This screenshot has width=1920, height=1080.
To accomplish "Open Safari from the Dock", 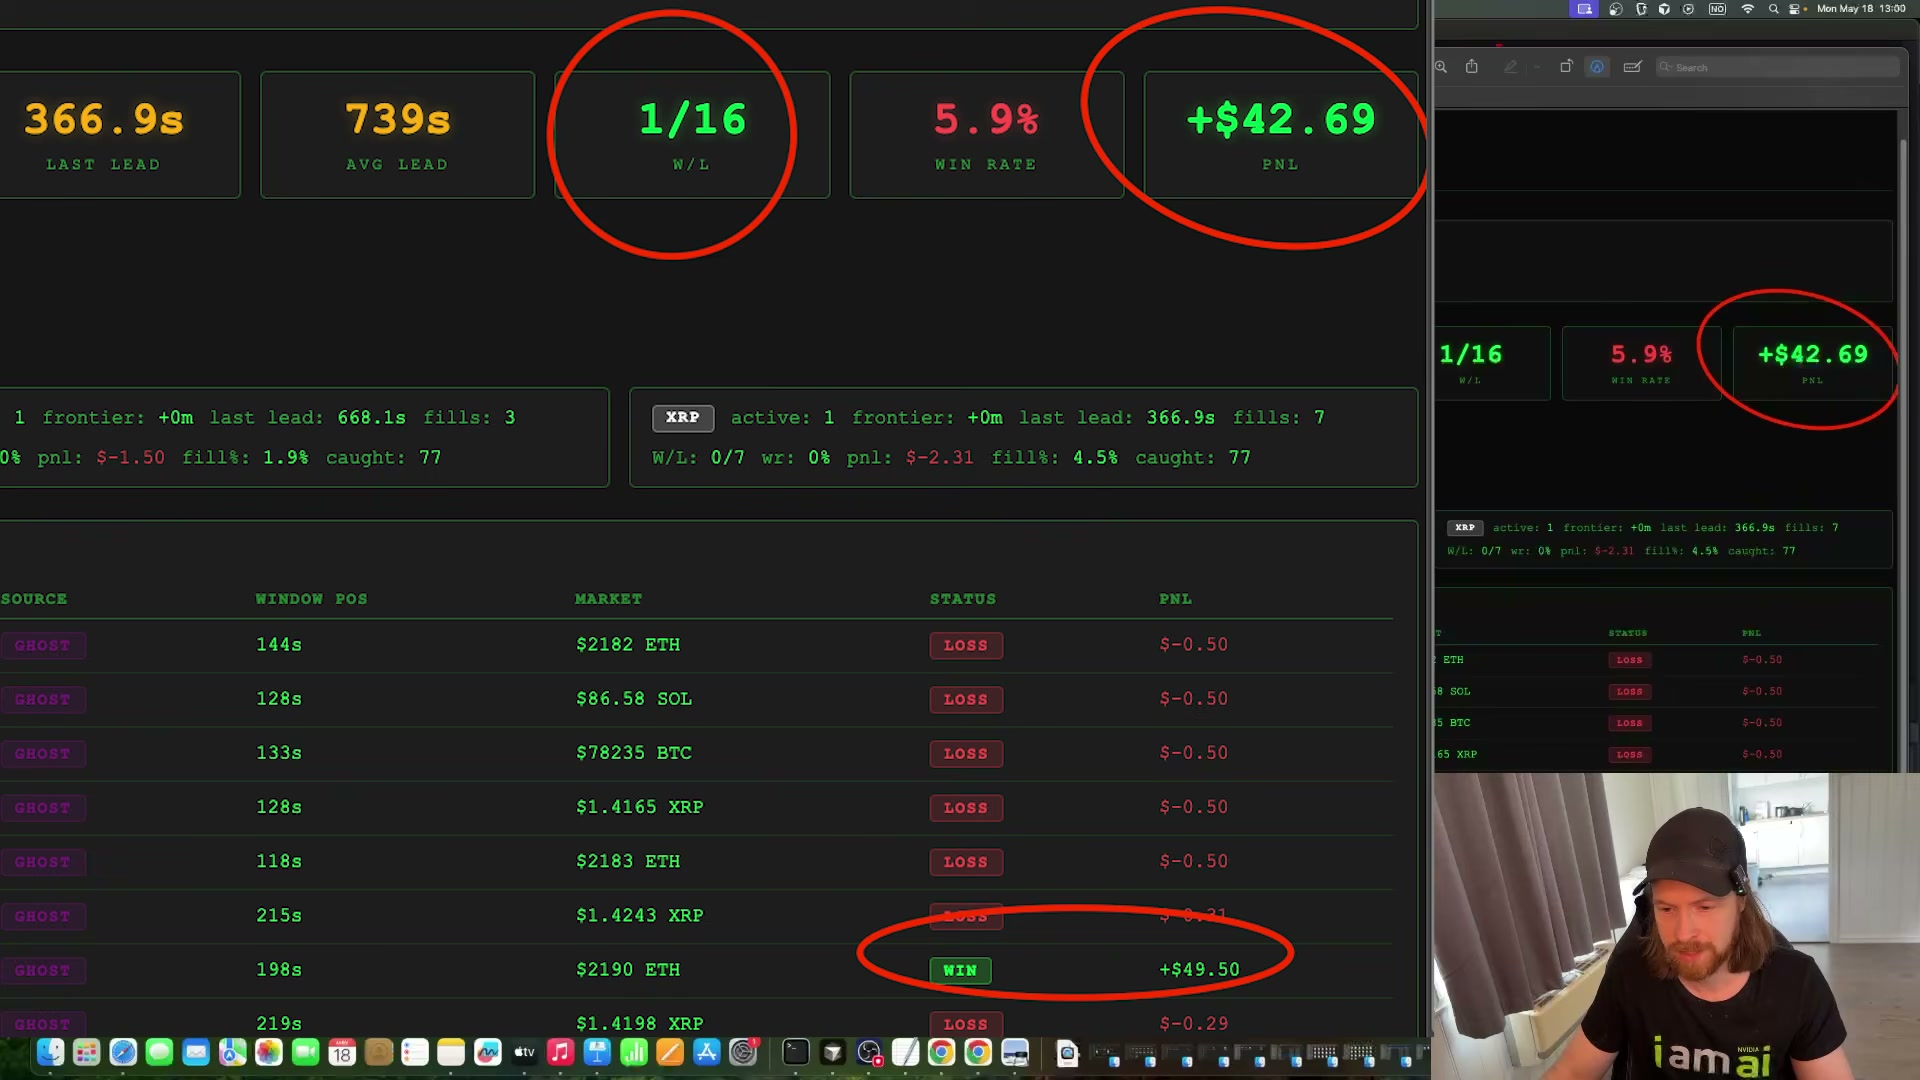I will coord(123,1052).
